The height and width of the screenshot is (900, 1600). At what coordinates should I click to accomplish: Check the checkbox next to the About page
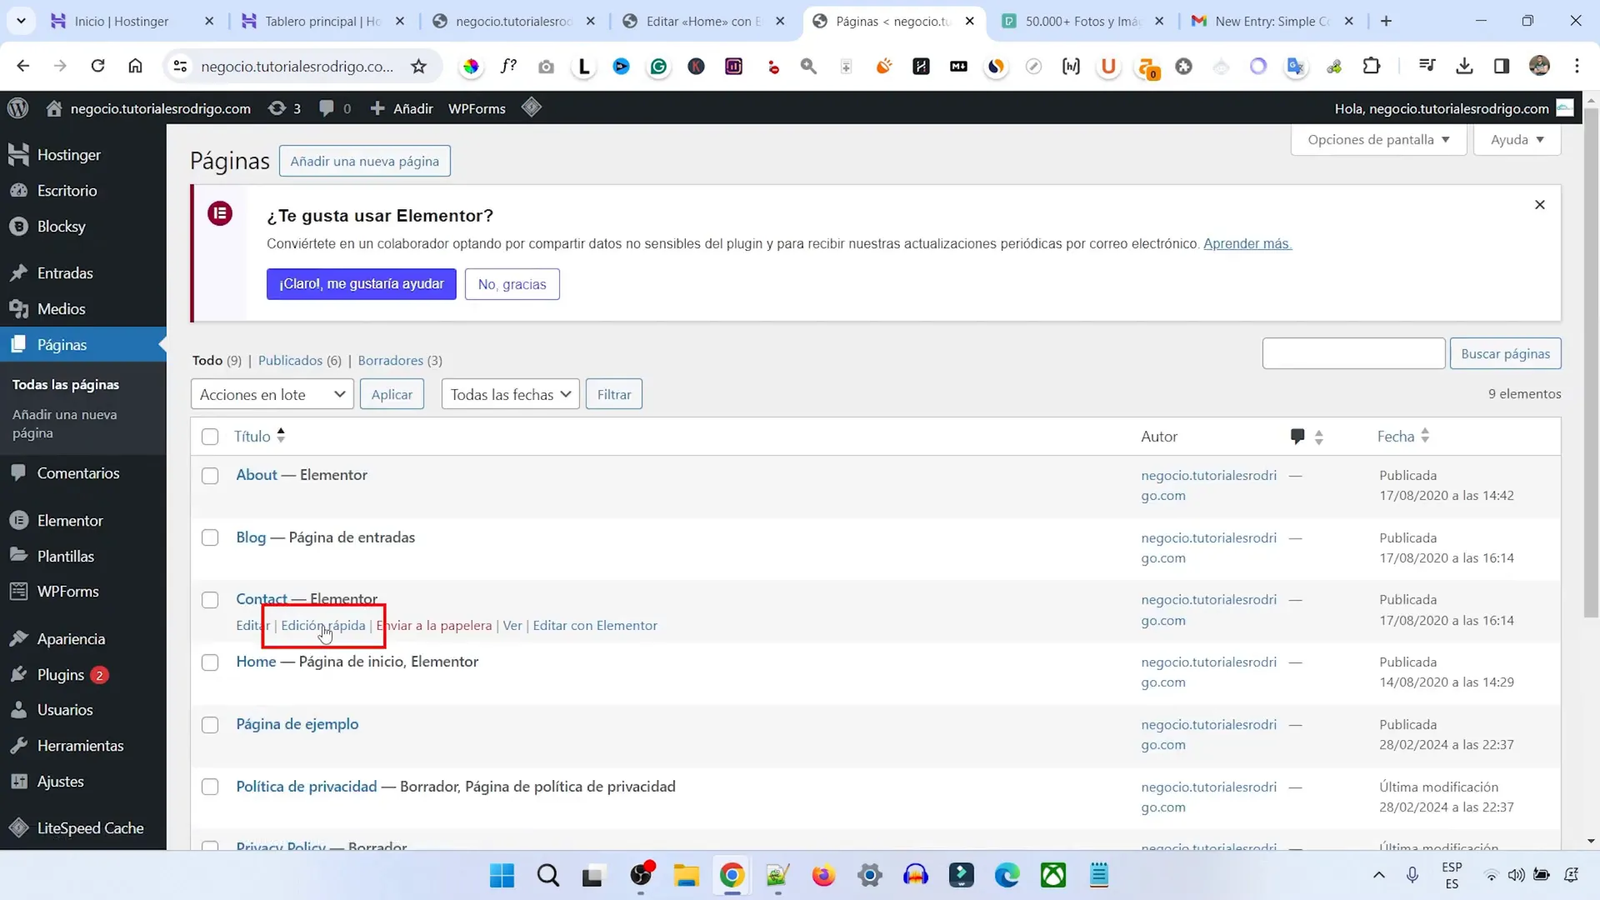tap(210, 476)
